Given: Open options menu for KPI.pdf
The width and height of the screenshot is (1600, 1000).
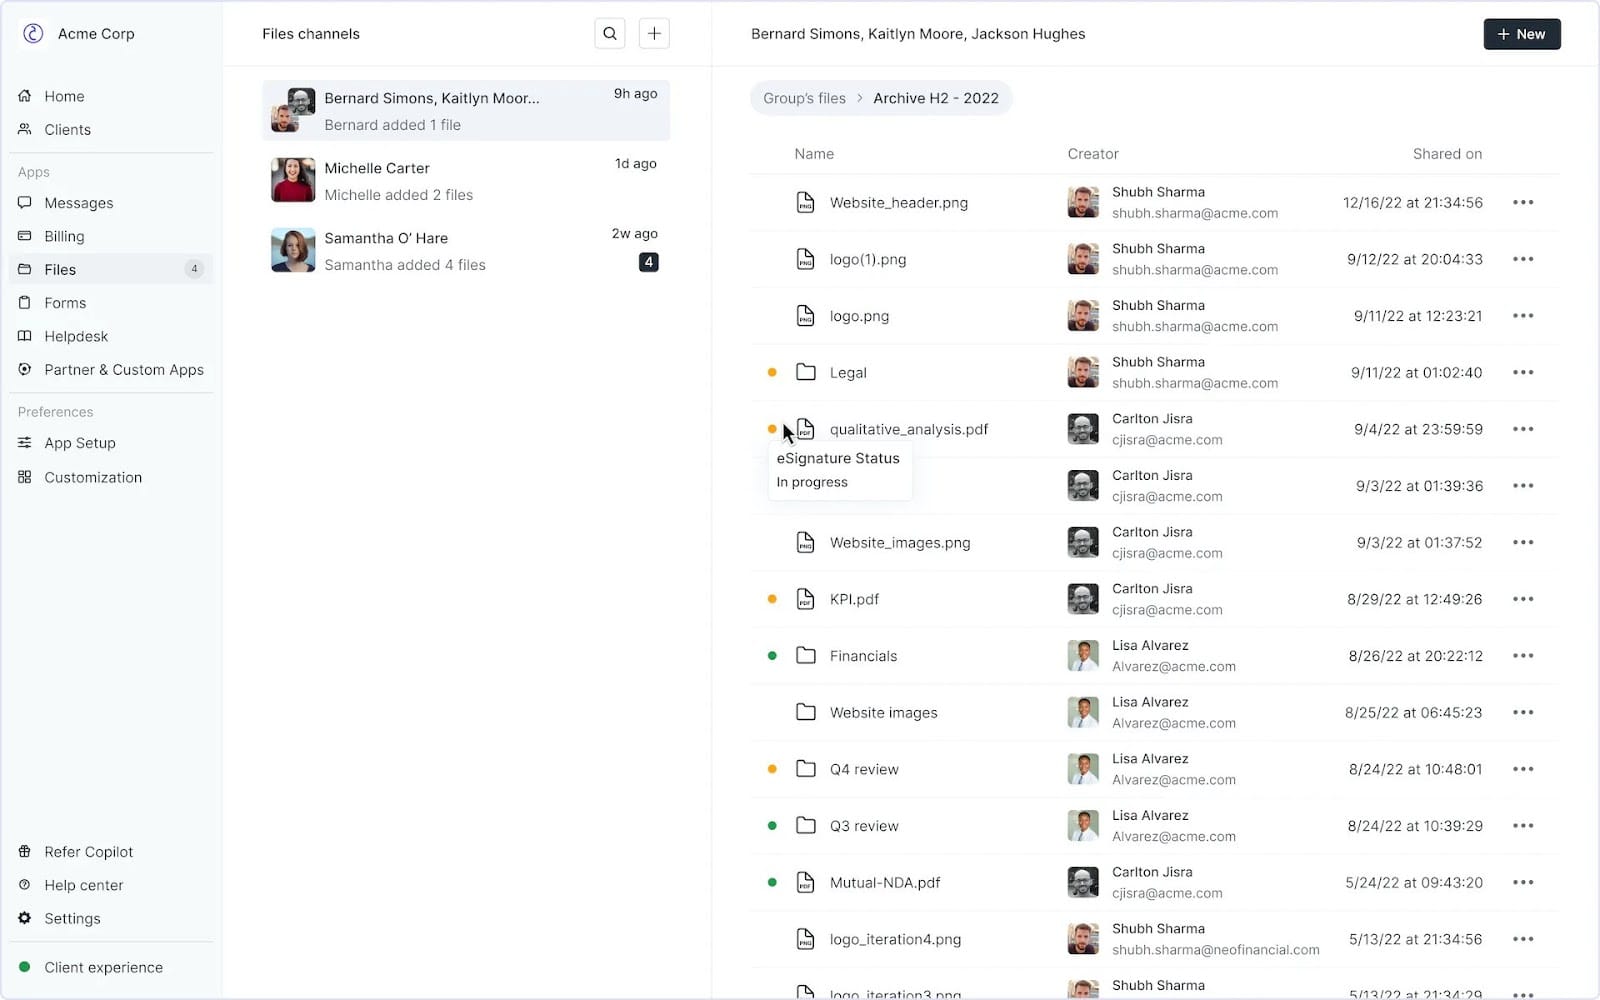Looking at the screenshot, I should click(1523, 598).
